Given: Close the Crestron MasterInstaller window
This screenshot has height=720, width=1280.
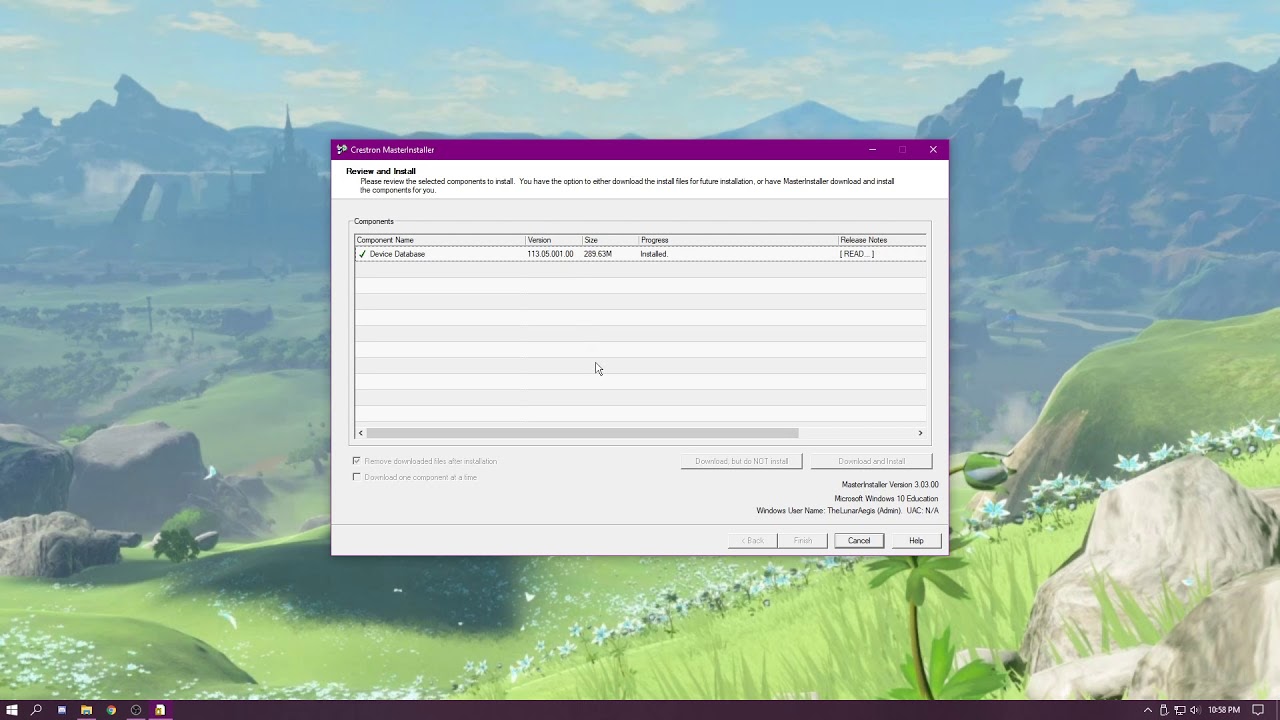Looking at the screenshot, I should click(933, 150).
